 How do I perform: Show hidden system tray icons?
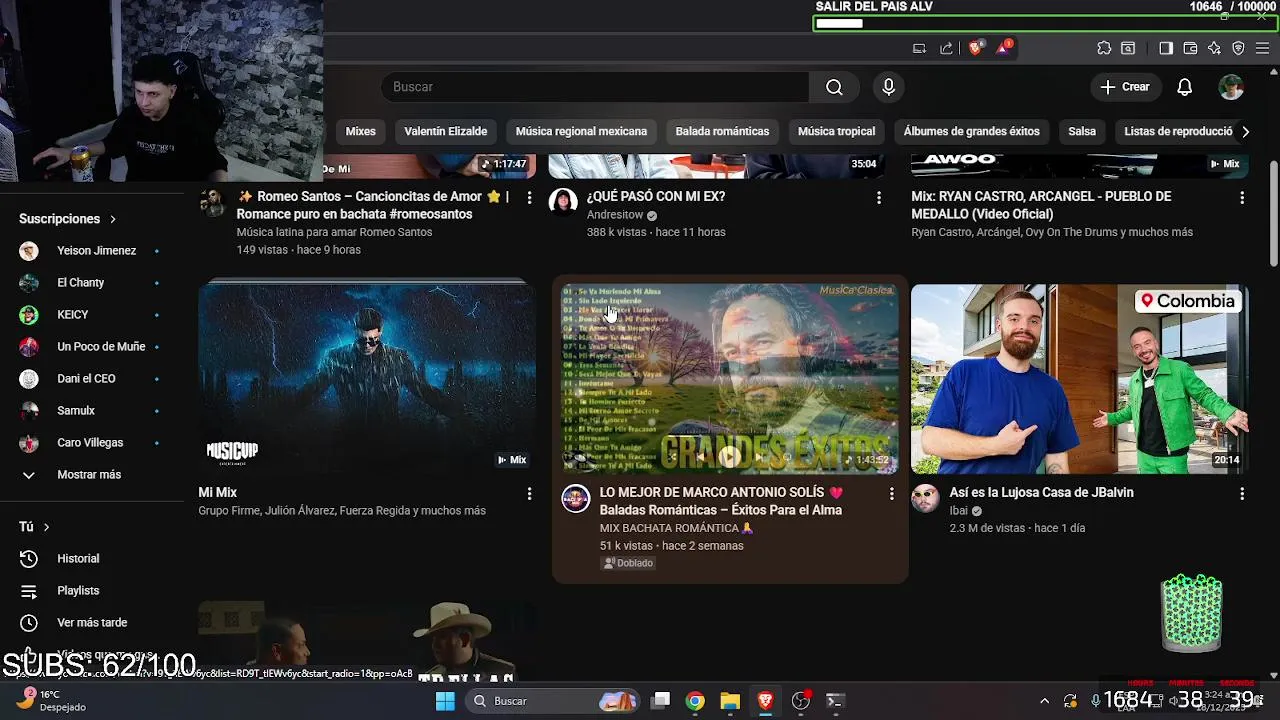(1044, 701)
